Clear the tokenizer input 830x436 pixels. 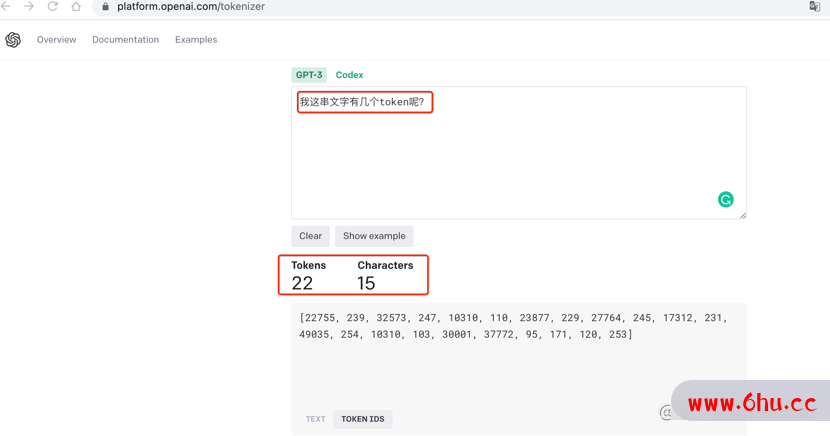pos(311,236)
